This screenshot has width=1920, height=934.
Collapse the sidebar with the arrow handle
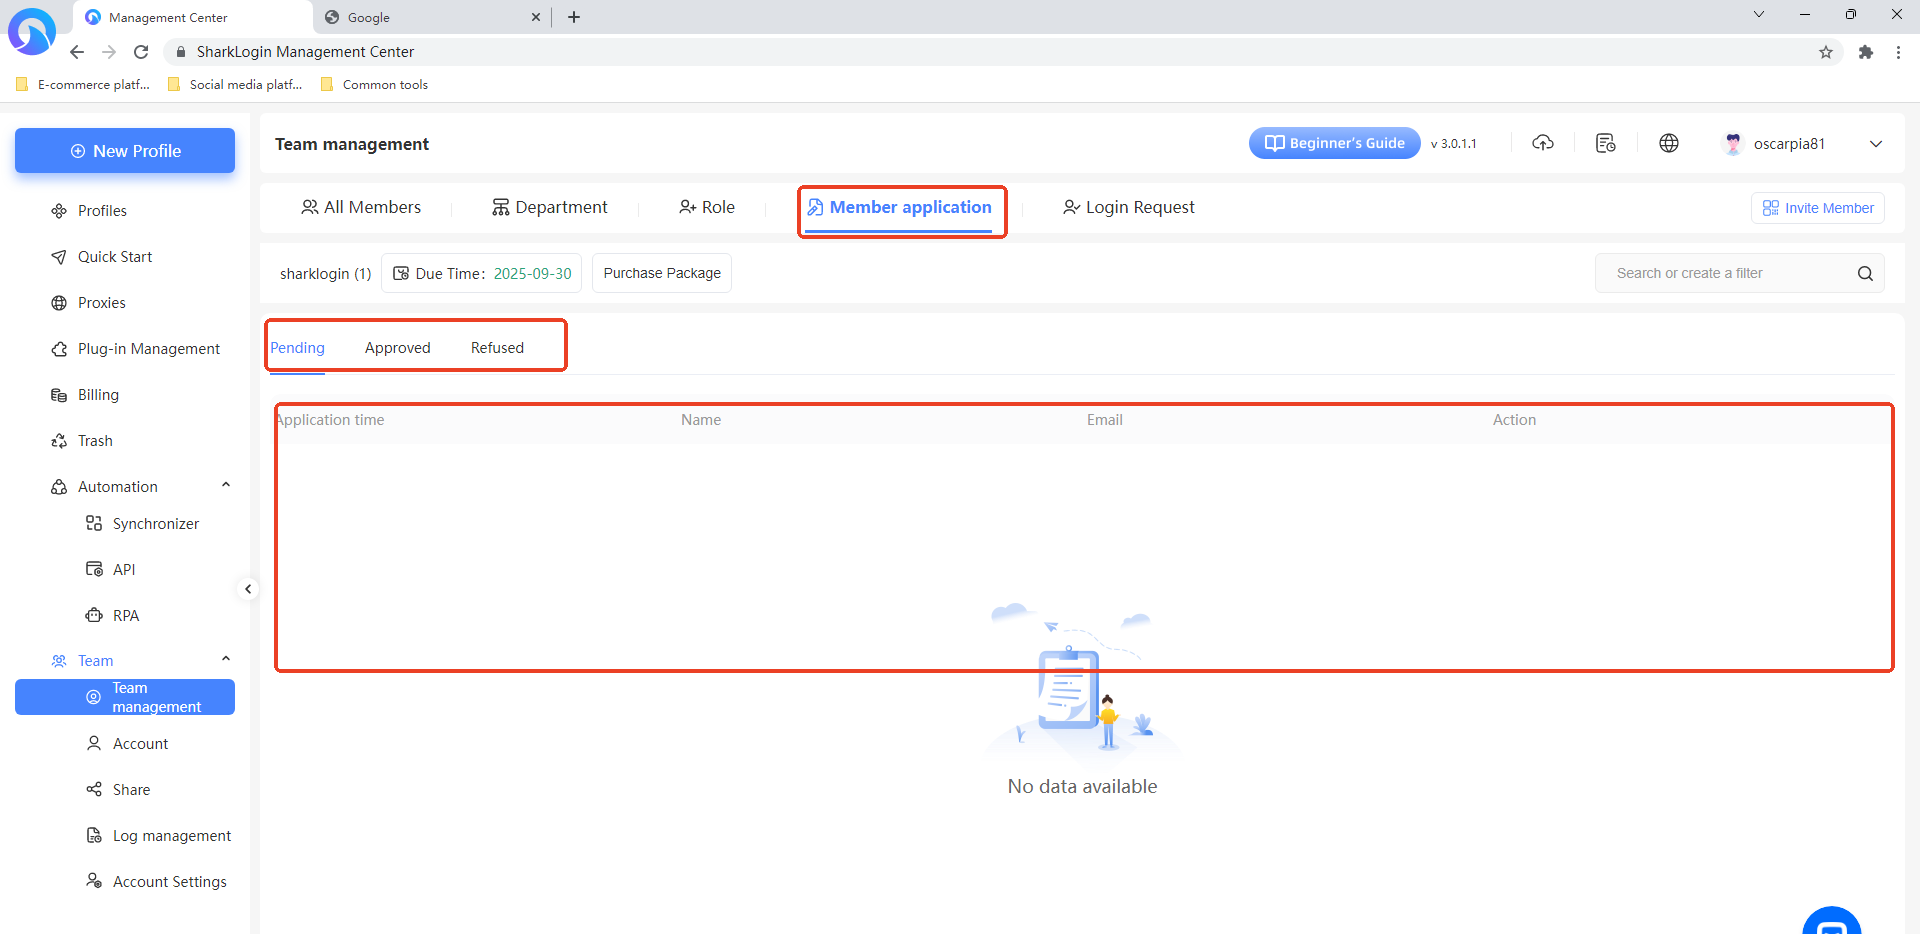[x=248, y=589]
